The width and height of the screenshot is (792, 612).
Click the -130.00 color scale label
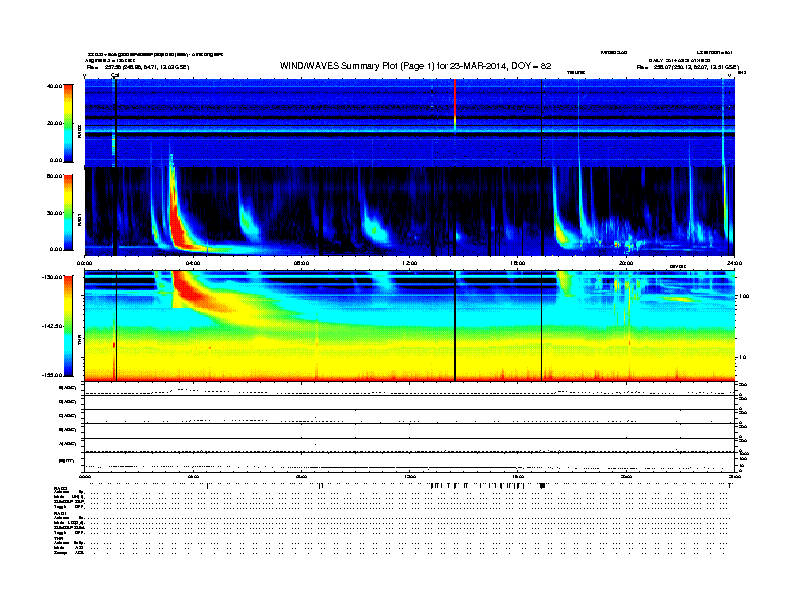[x=52, y=277]
